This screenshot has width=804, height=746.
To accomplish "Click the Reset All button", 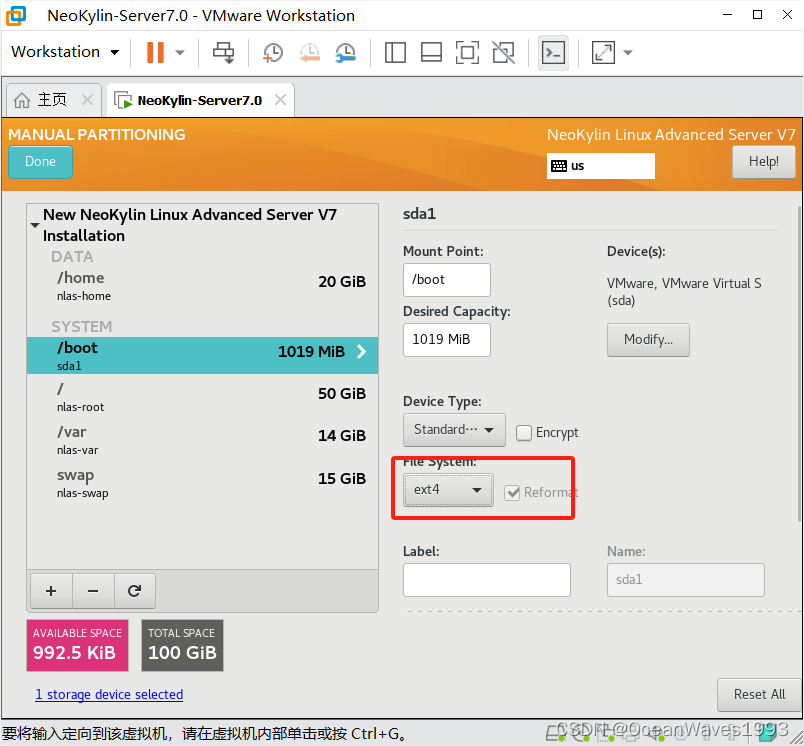I will pos(759,695).
